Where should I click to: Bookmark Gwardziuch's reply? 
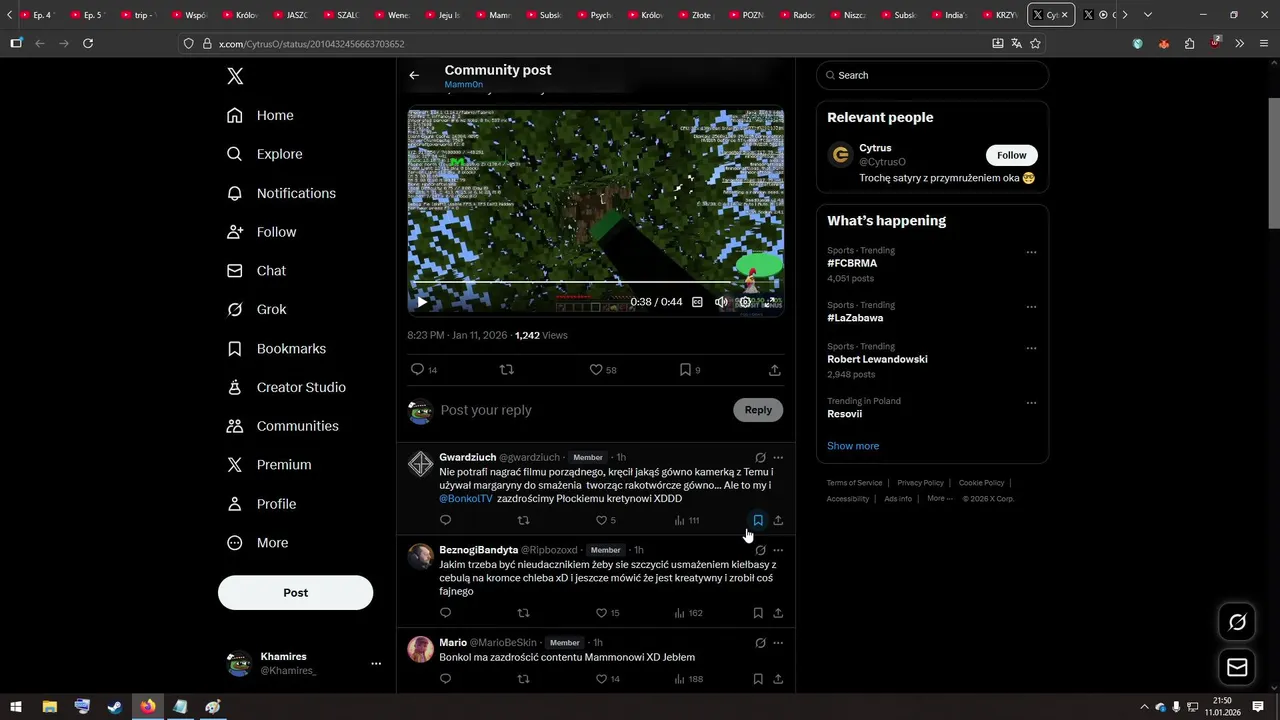(758, 520)
